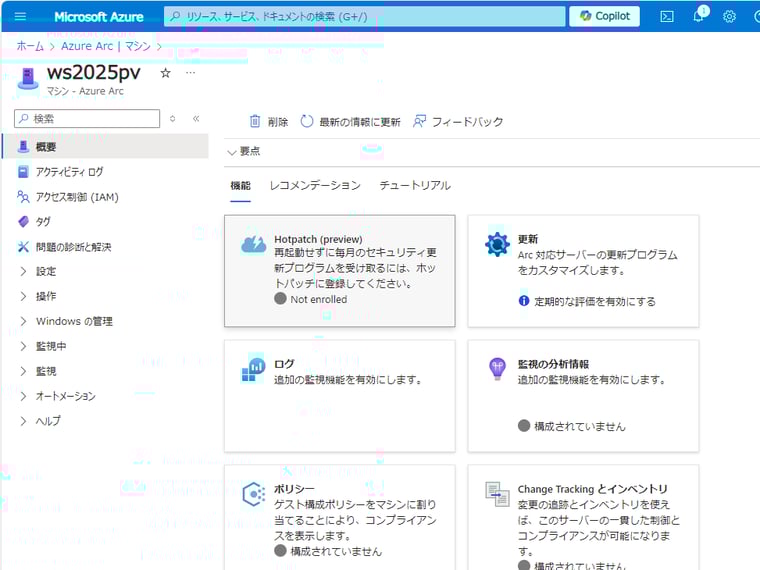Click the purple tag icon in sidebar
760x570 pixels.
tap(23, 222)
